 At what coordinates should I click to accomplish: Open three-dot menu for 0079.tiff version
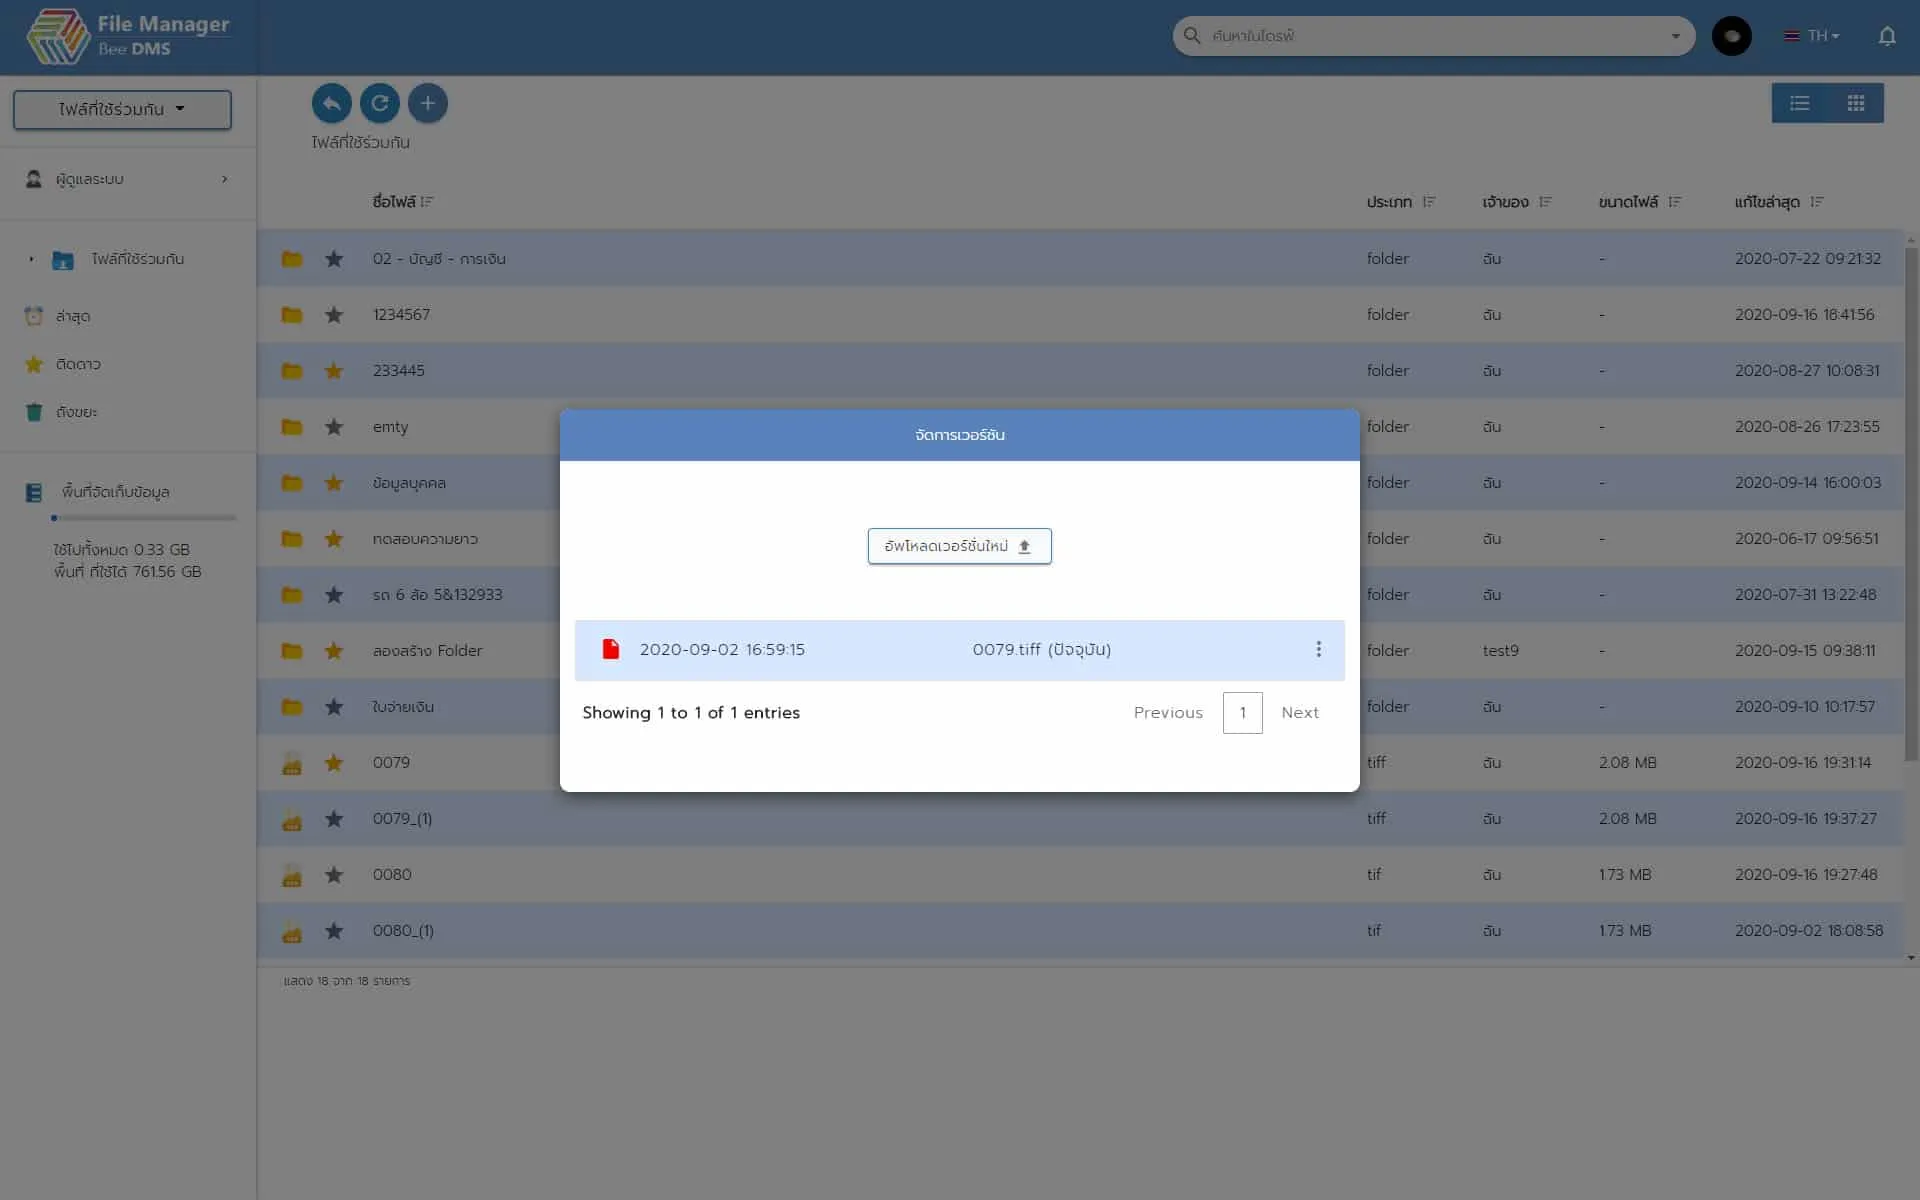[1318, 650]
